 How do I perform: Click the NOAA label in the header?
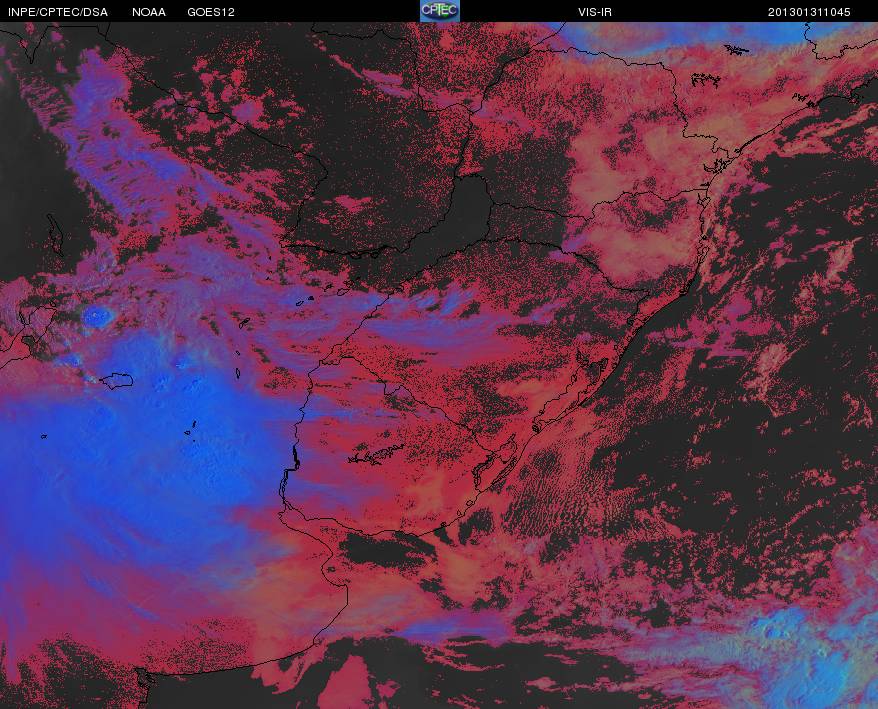coord(149,12)
